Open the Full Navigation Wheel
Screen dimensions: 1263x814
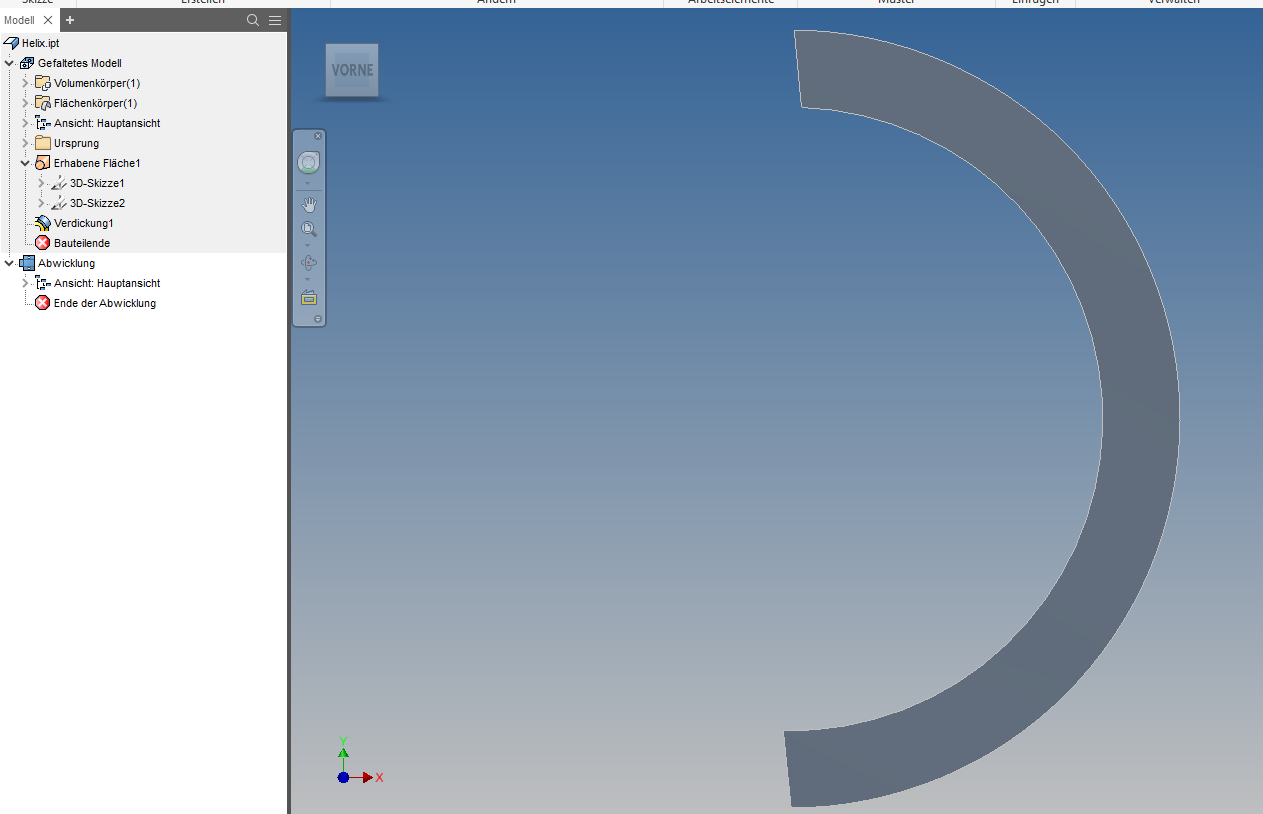pos(309,162)
